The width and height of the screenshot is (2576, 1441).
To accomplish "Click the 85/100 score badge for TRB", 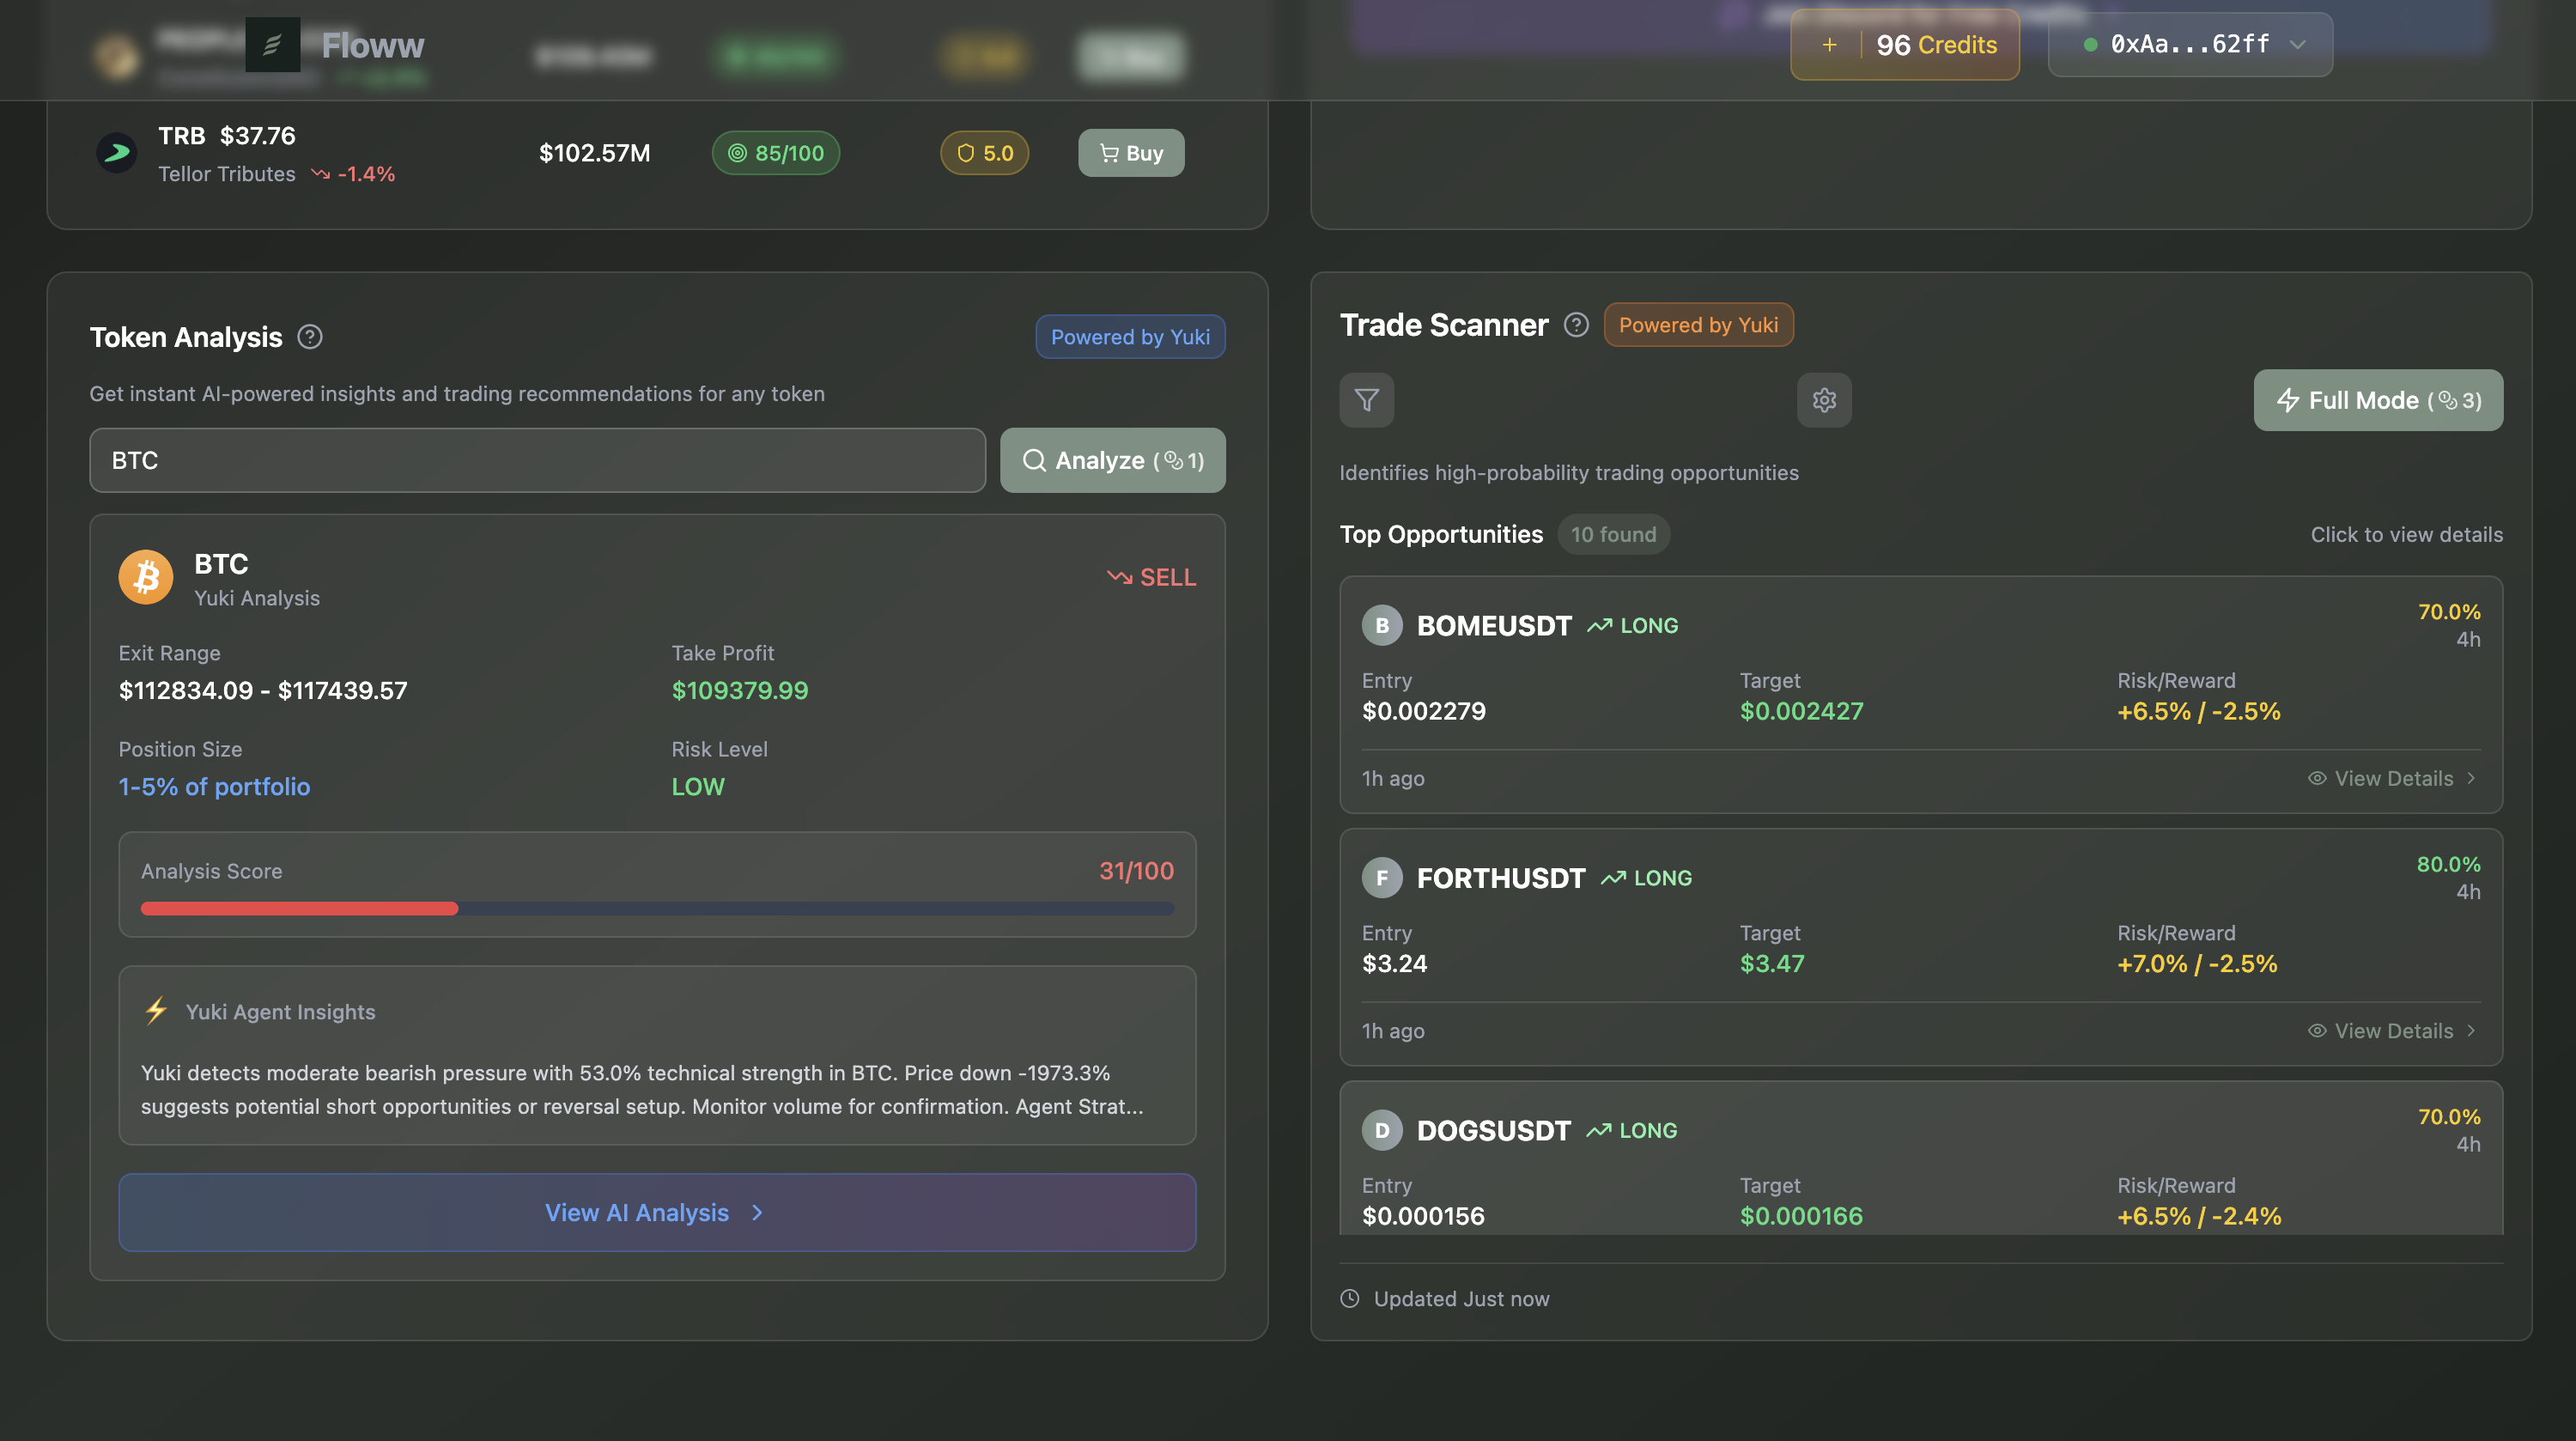I will tap(776, 153).
